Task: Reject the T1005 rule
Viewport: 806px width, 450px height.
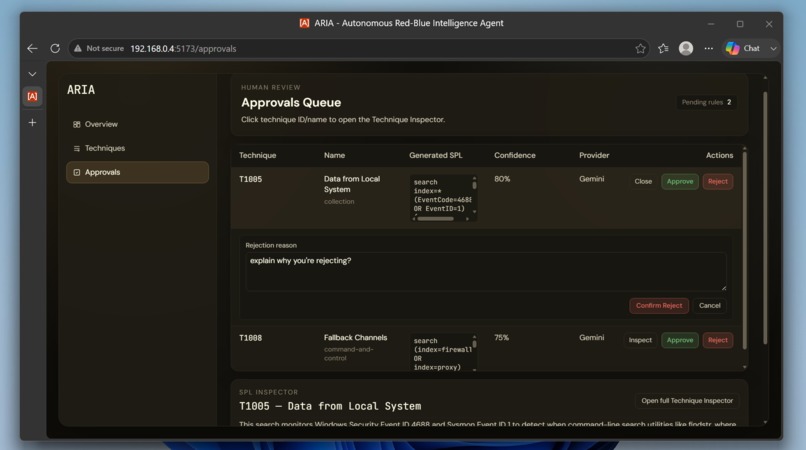Action: (718, 182)
